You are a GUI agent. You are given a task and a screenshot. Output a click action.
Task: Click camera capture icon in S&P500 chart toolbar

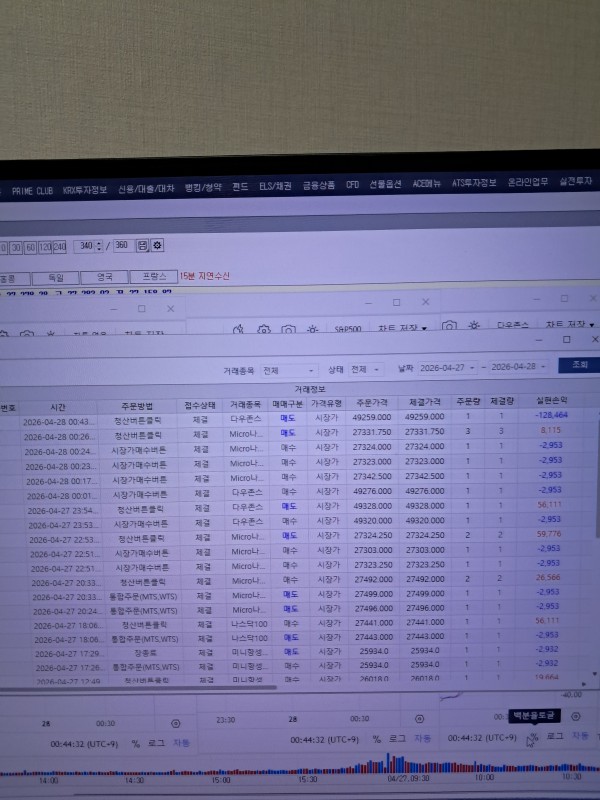tap(288, 330)
